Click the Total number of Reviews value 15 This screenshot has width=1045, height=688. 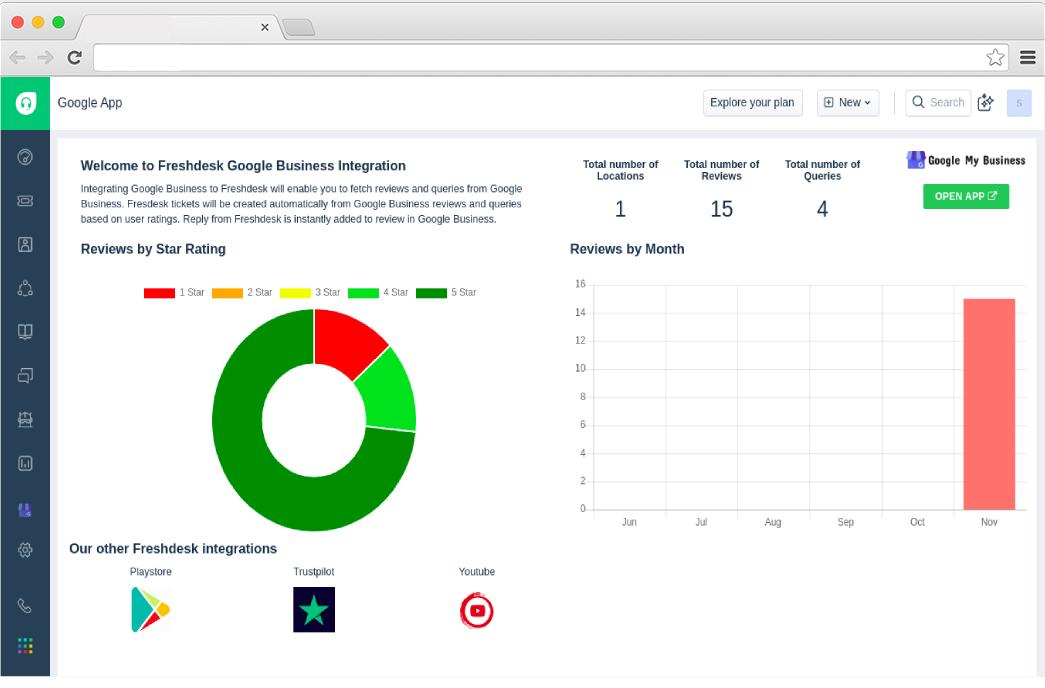(721, 209)
